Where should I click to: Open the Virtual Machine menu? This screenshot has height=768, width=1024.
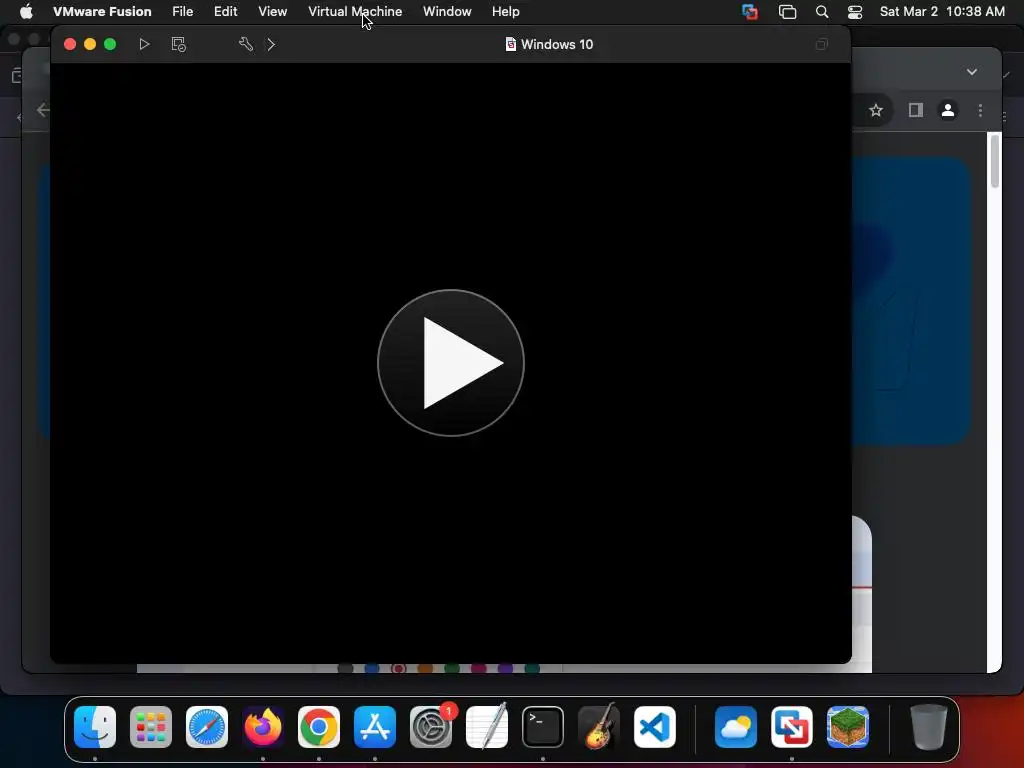click(x=355, y=11)
